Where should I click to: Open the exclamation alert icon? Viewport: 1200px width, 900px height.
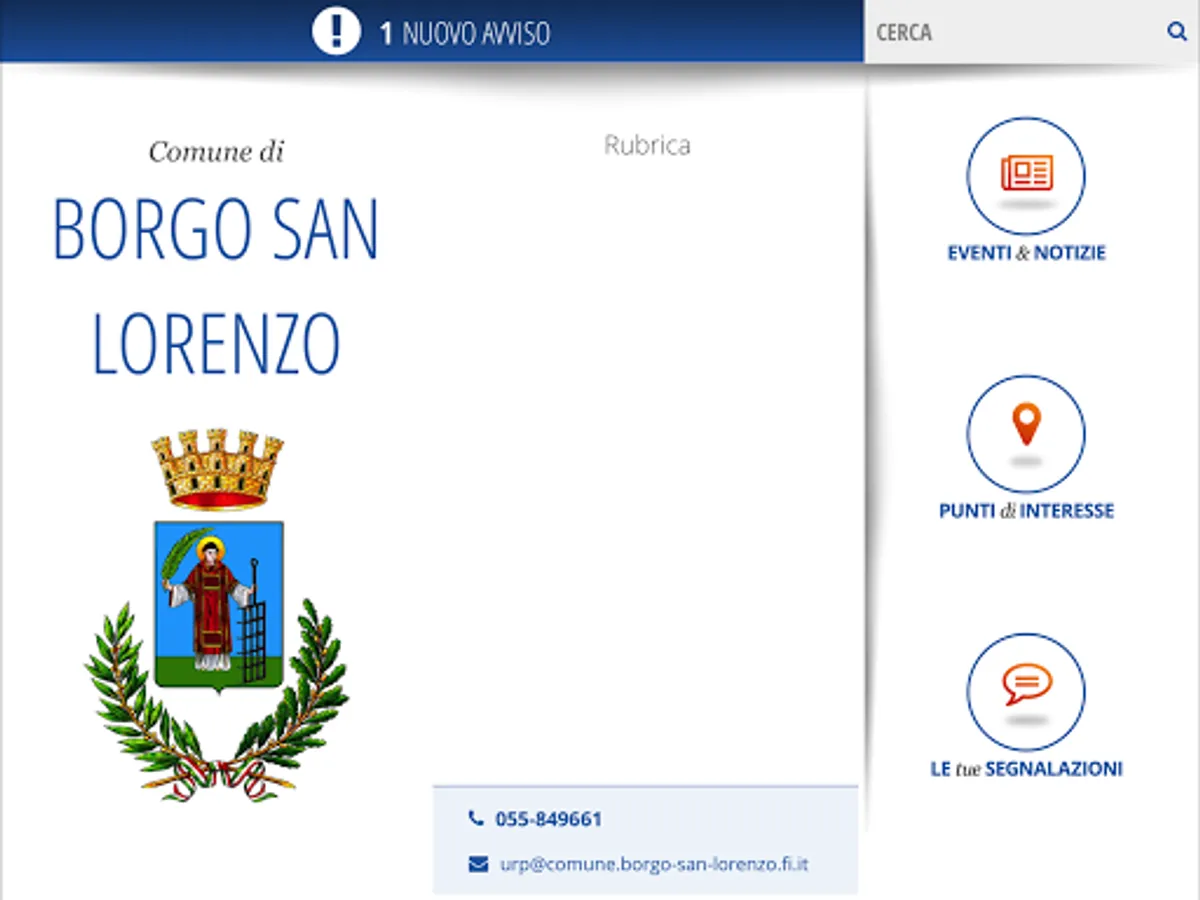coord(336,32)
